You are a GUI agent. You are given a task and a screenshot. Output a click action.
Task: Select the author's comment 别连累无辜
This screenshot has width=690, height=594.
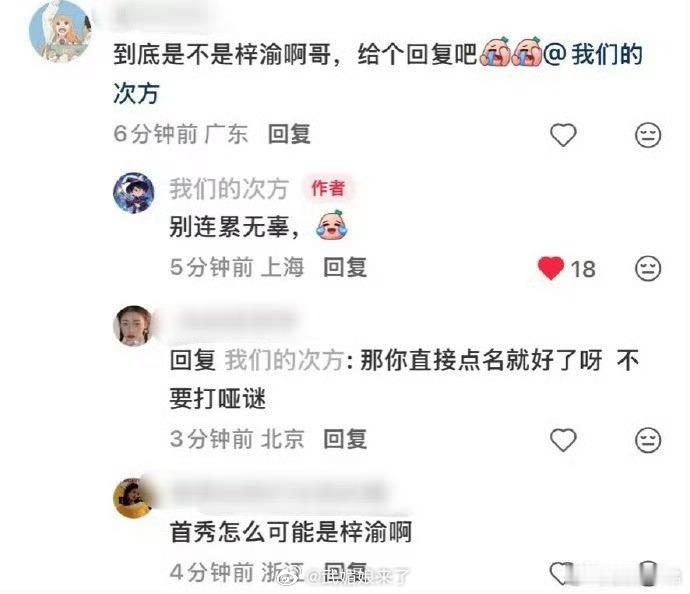(235, 227)
